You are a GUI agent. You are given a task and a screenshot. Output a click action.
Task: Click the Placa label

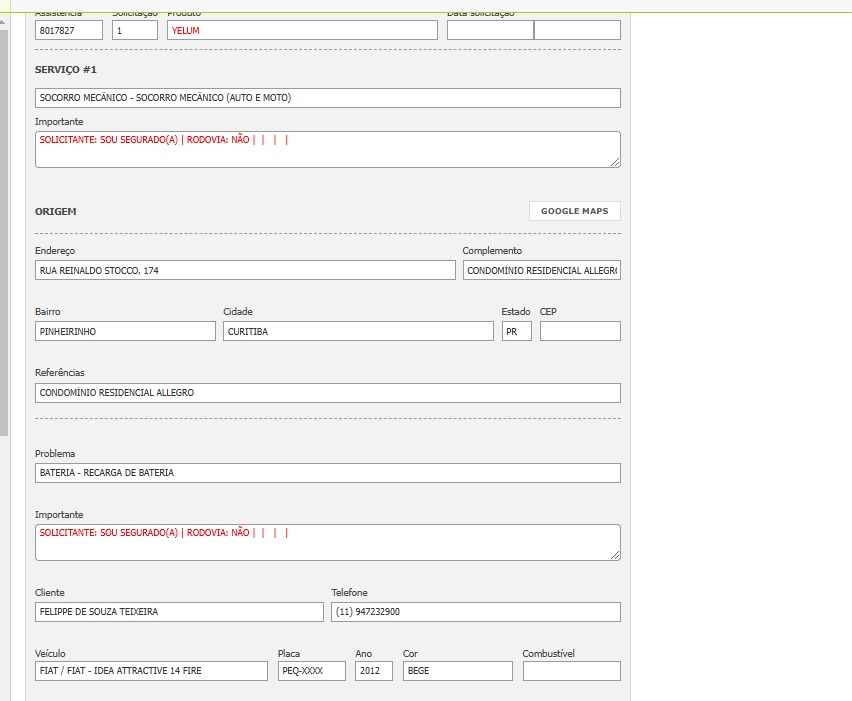289,653
